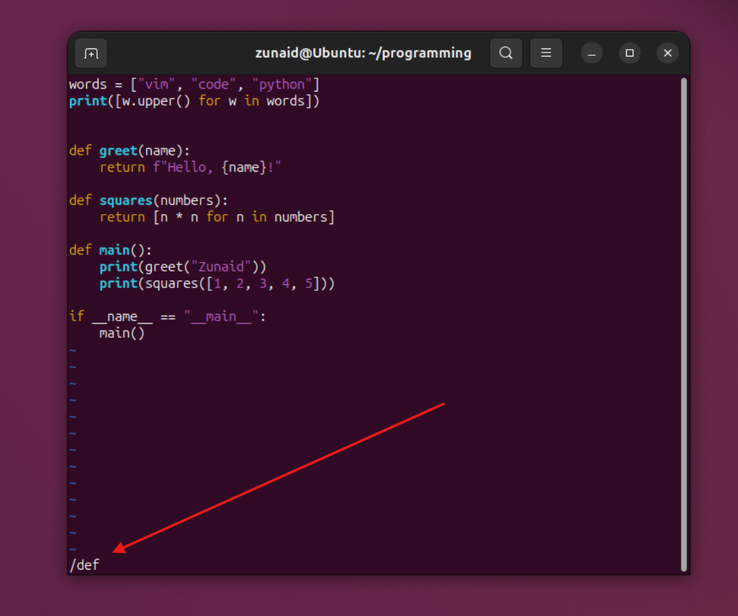Click the line def squares(numbers):
The height and width of the screenshot is (616, 738).
click(149, 200)
